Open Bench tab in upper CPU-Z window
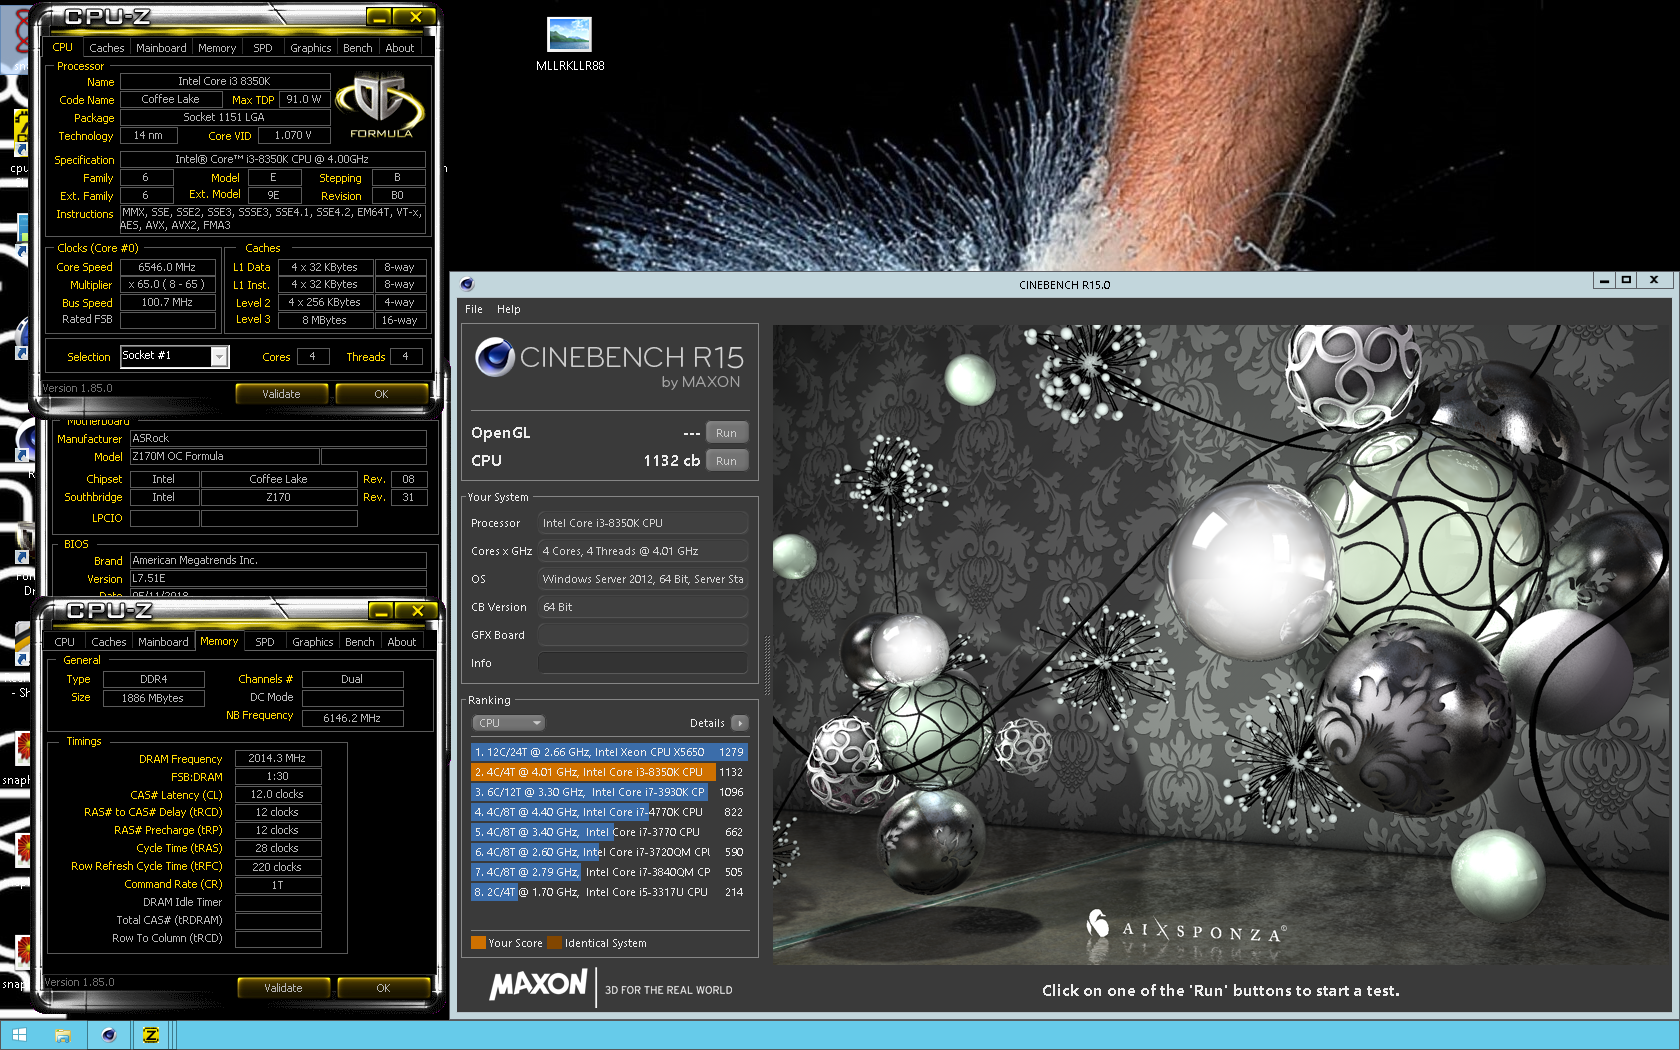Image resolution: width=1680 pixels, height=1050 pixels. (x=358, y=48)
